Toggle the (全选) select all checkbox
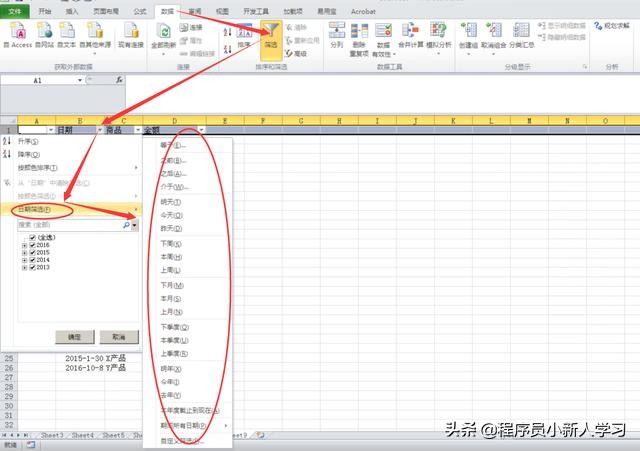The image size is (640, 451). coord(33,237)
